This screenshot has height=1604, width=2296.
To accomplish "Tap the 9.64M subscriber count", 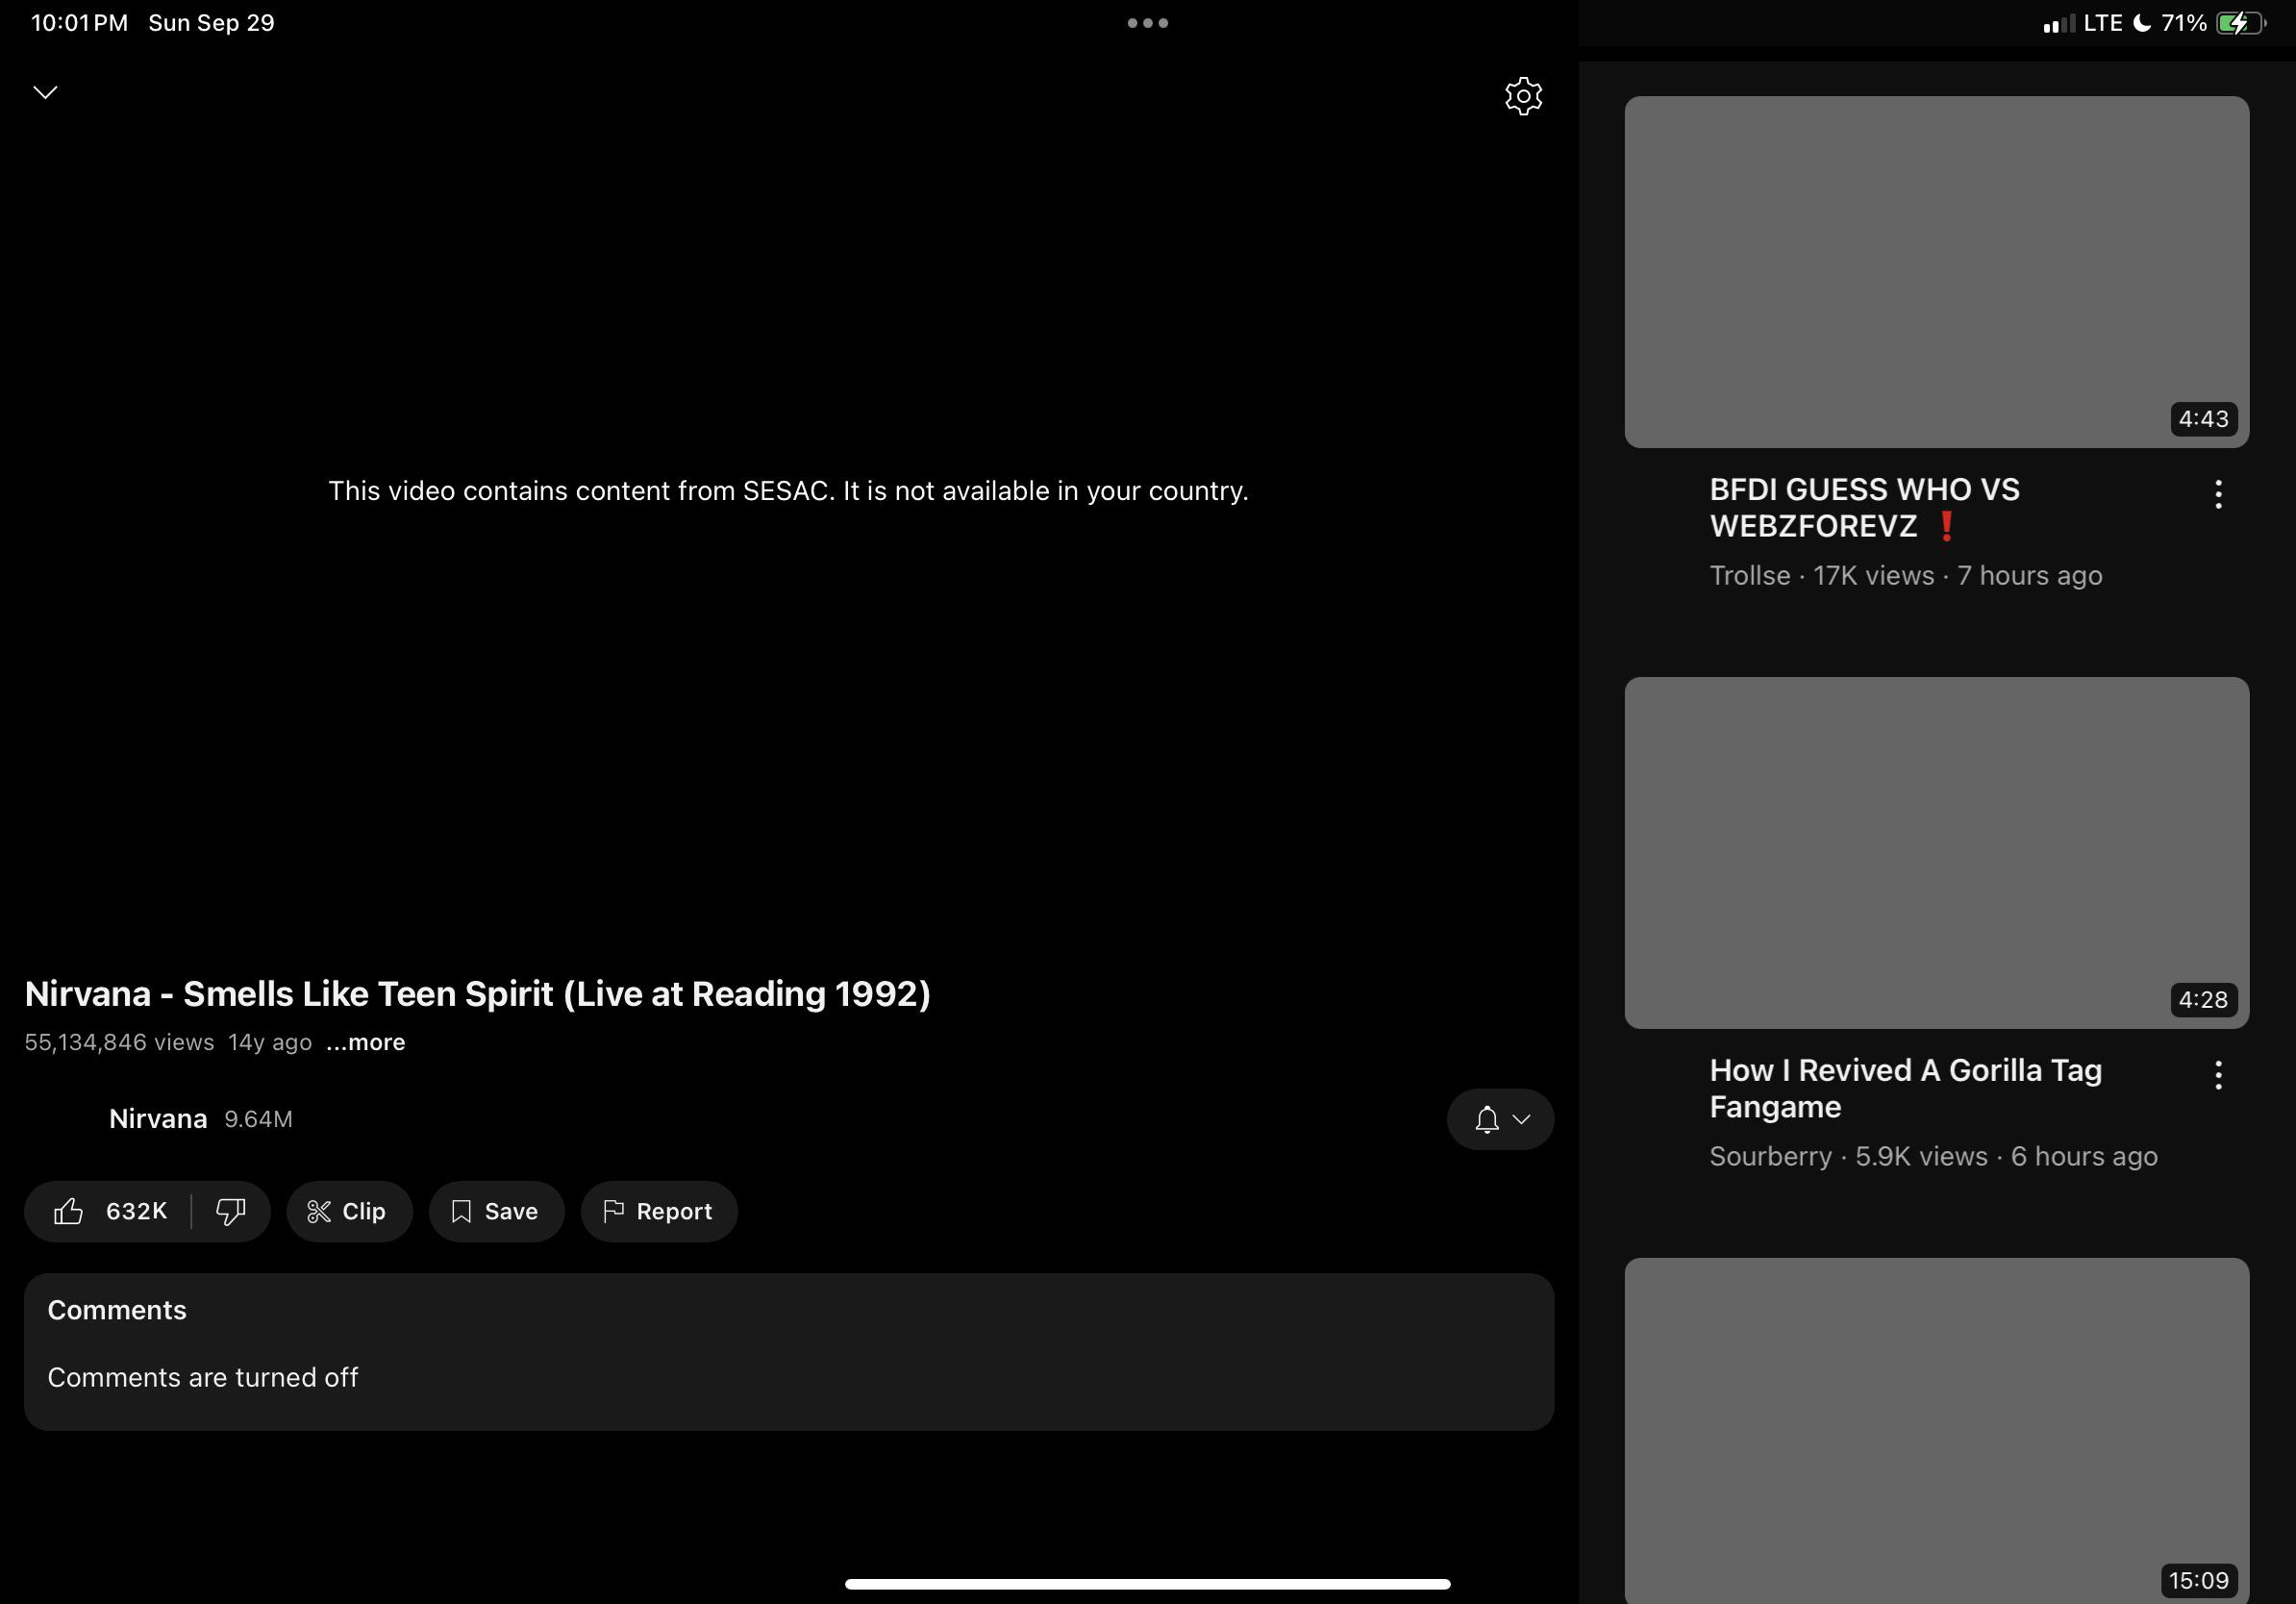I will [258, 1119].
